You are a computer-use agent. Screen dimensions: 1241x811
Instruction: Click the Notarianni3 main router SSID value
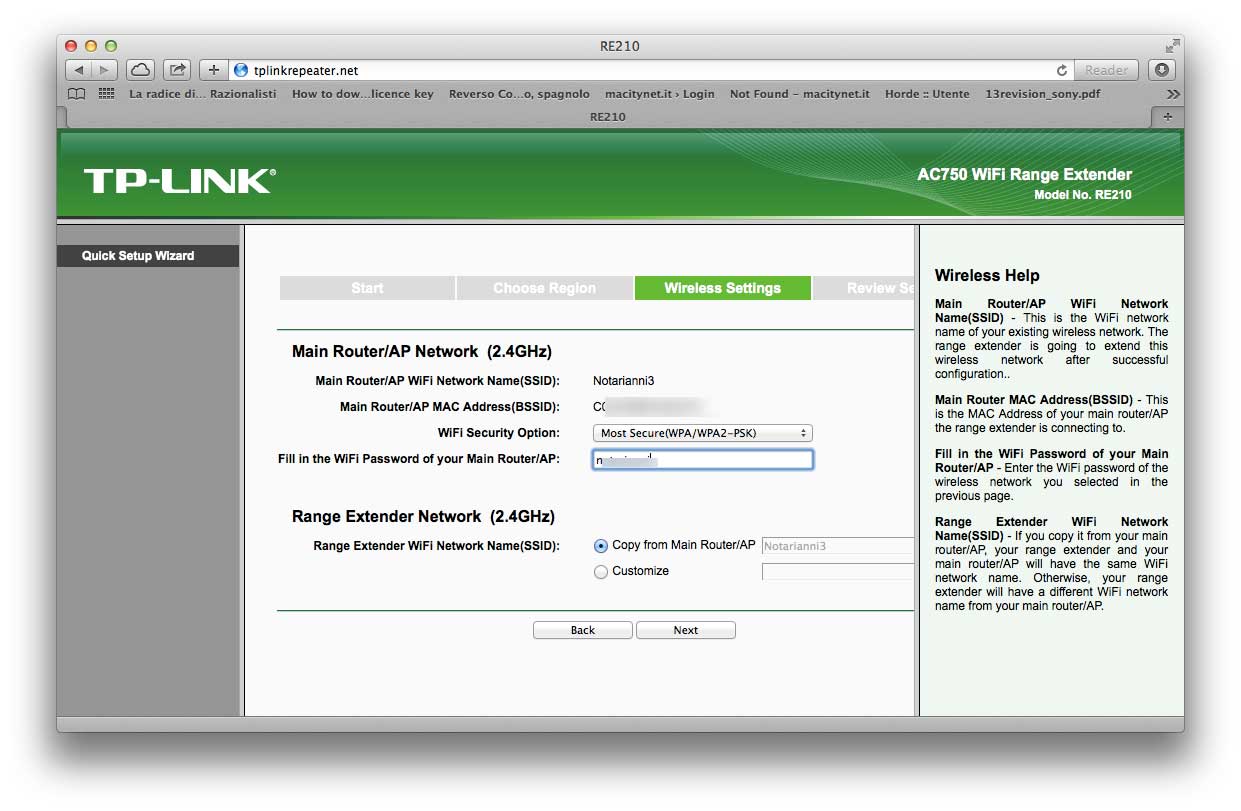(623, 381)
